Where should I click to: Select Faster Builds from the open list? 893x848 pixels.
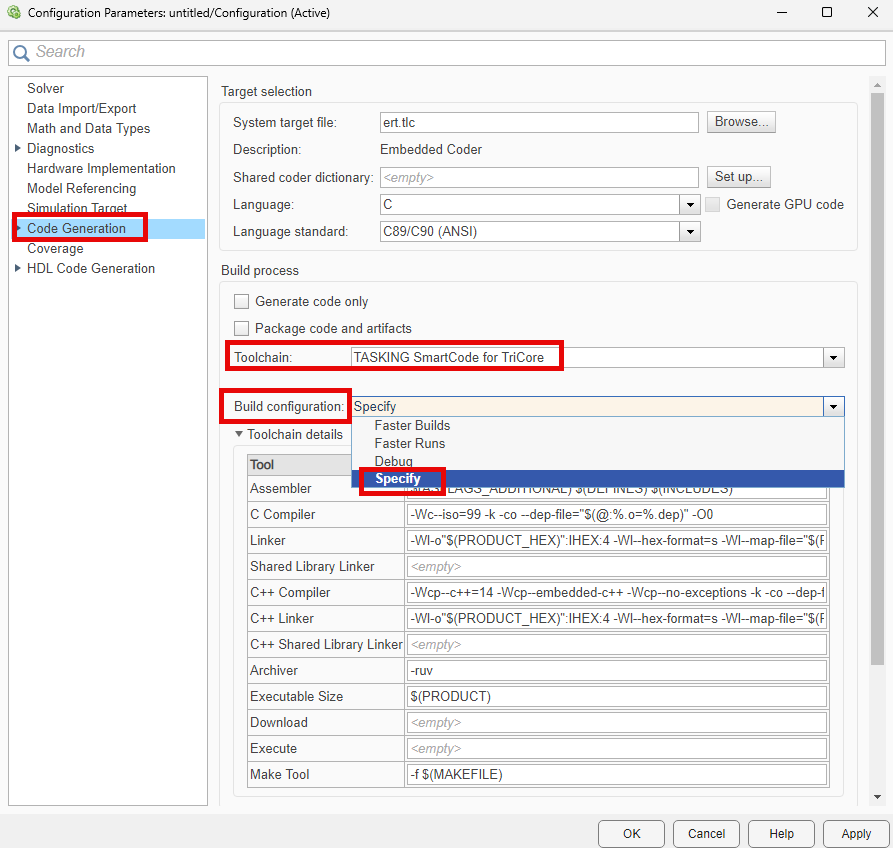(411, 425)
